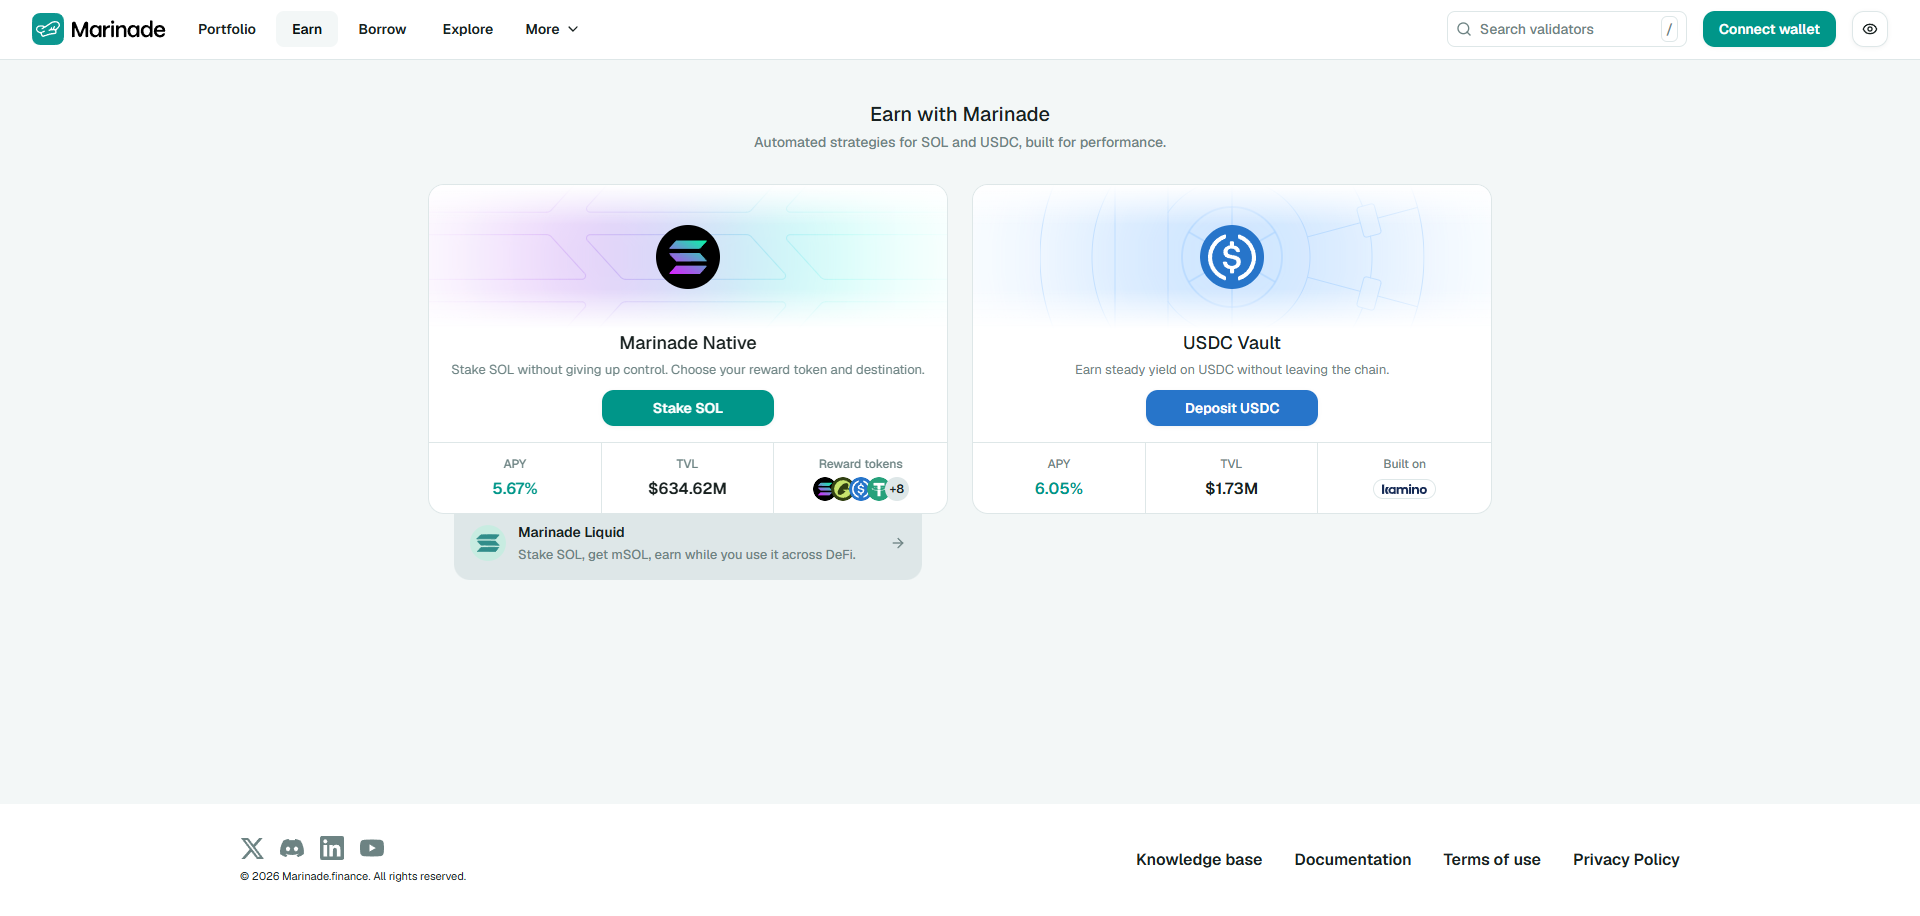Click the SOL reward token icon
1920x916 pixels.
(824, 489)
